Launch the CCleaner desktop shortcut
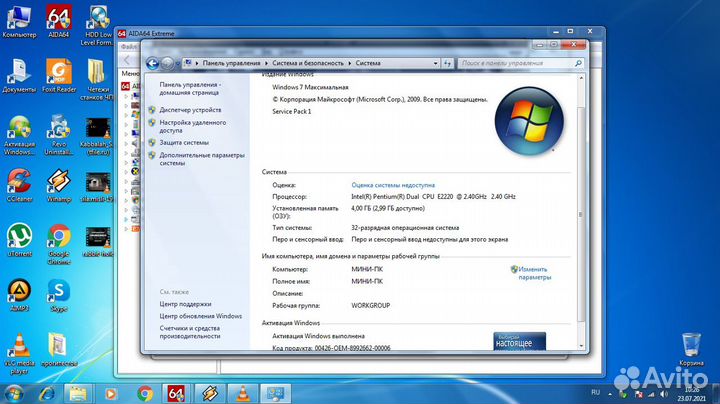This screenshot has width=720, height=404. click(19, 186)
